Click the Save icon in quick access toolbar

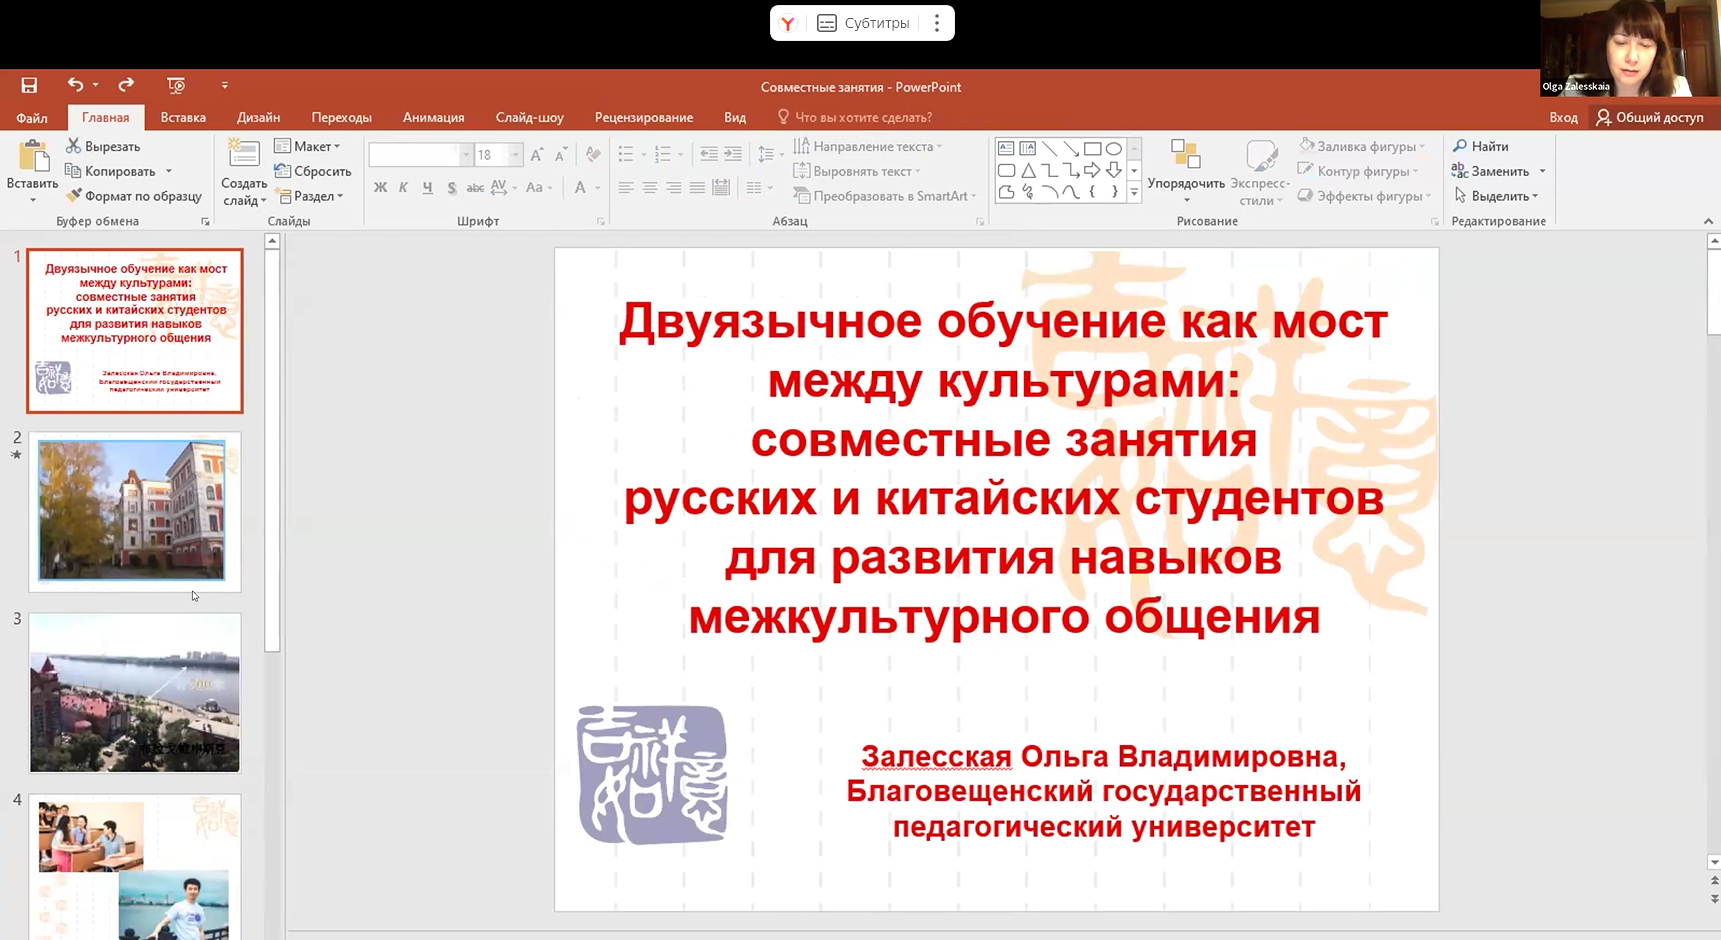pyautogui.click(x=29, y=85)
